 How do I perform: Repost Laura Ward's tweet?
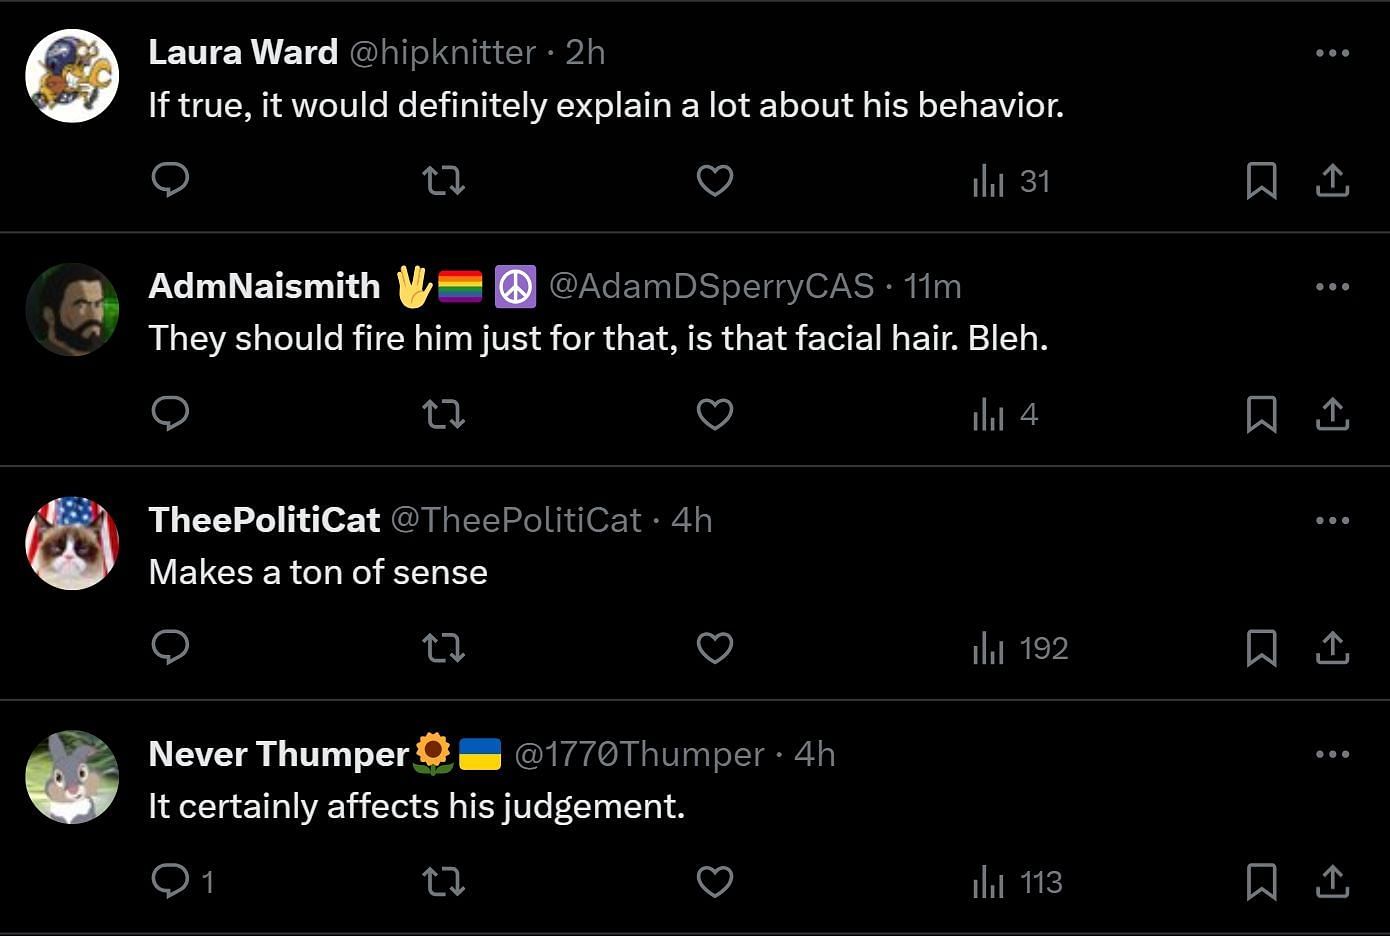[443, 181]
